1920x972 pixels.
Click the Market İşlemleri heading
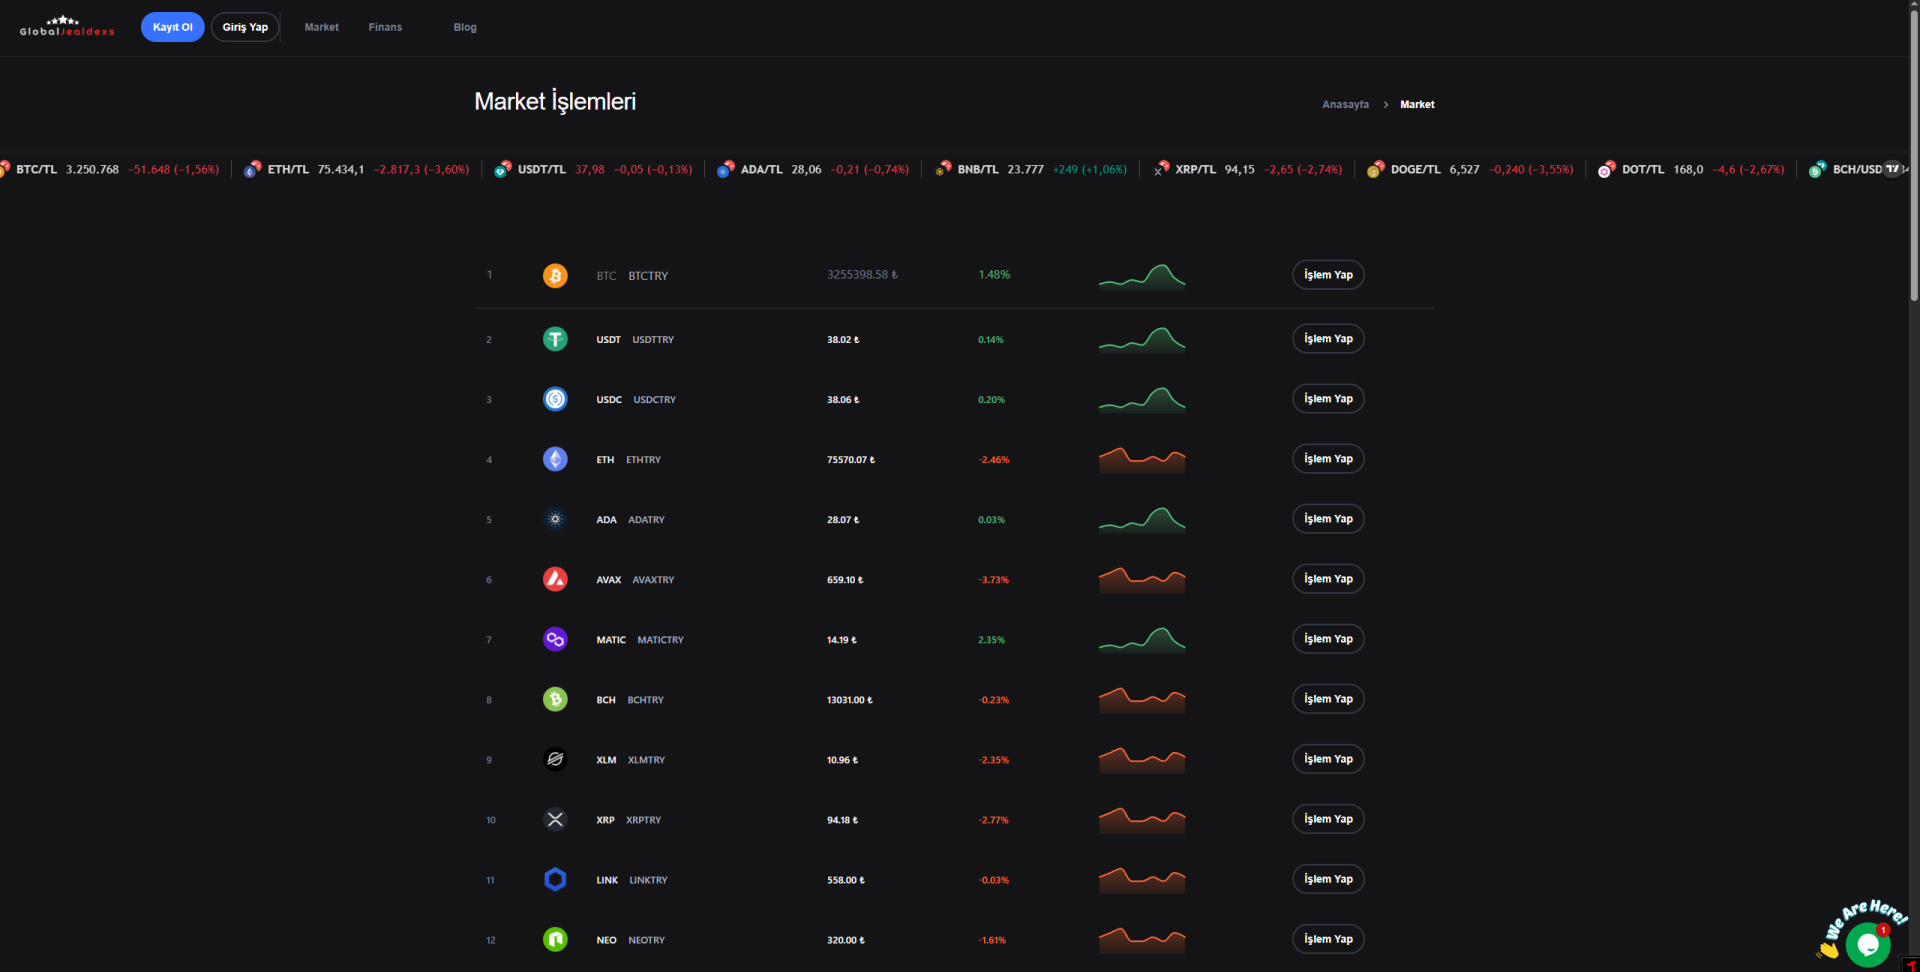coord(555,101)
